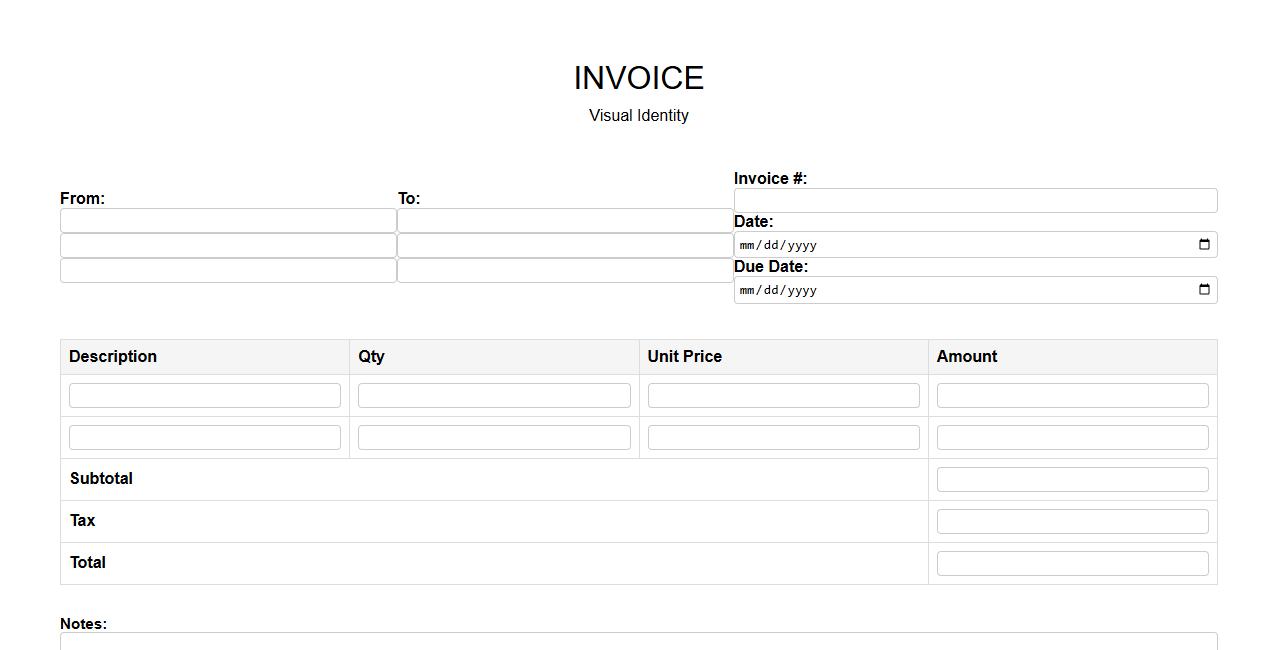
Task: Open the Date calendar picker icon
Action: click(x=1204, y=245)
